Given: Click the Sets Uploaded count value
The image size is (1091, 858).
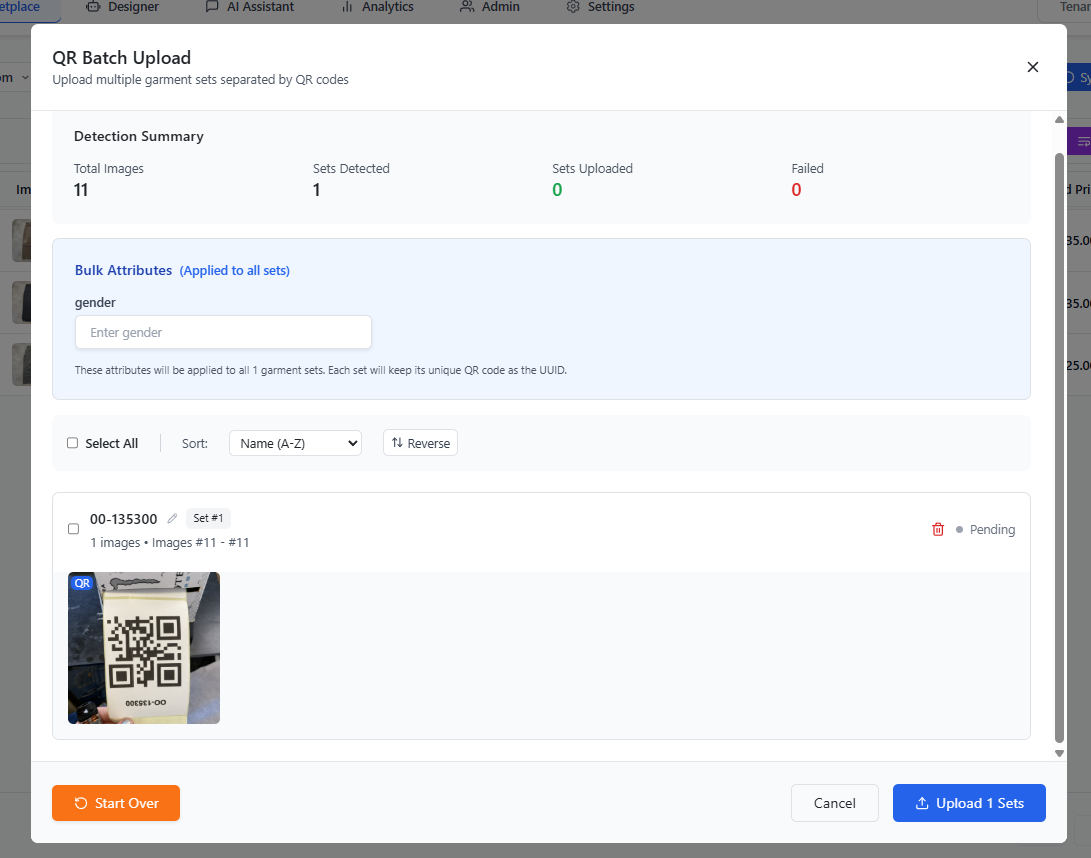Looking at the screenshot, I should click(557, 190).
